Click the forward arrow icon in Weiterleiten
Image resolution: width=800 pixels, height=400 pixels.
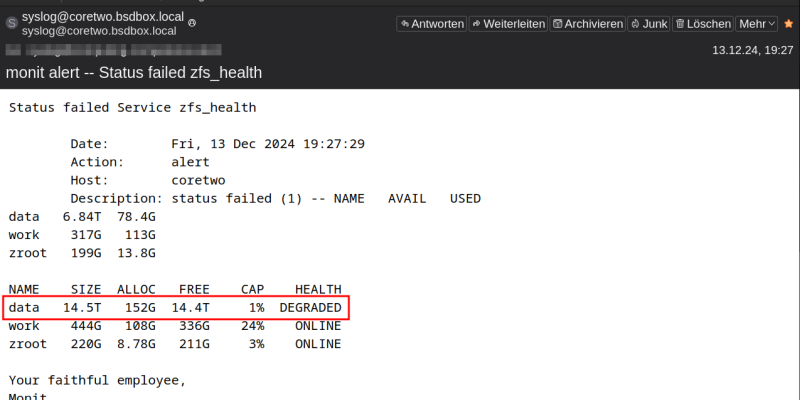477,23
